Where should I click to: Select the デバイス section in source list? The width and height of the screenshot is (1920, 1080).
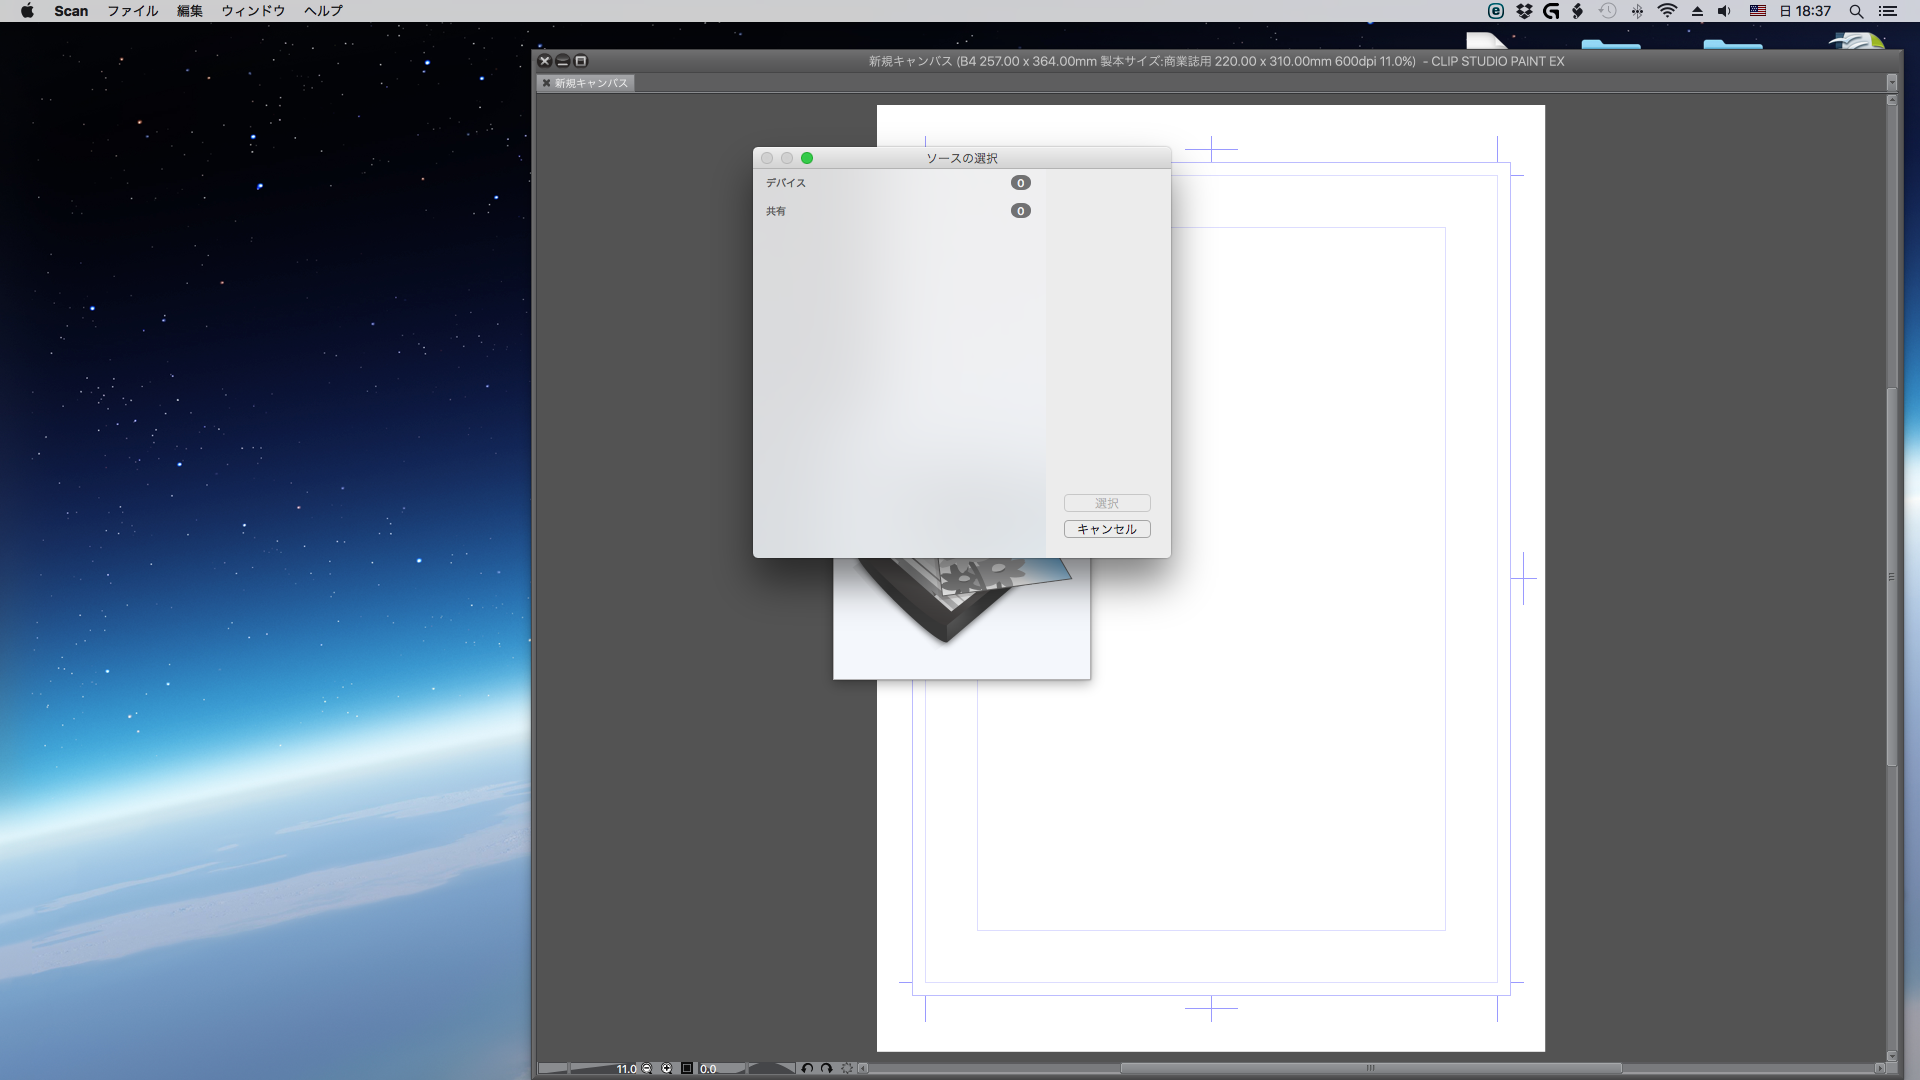tap(786, 183)
